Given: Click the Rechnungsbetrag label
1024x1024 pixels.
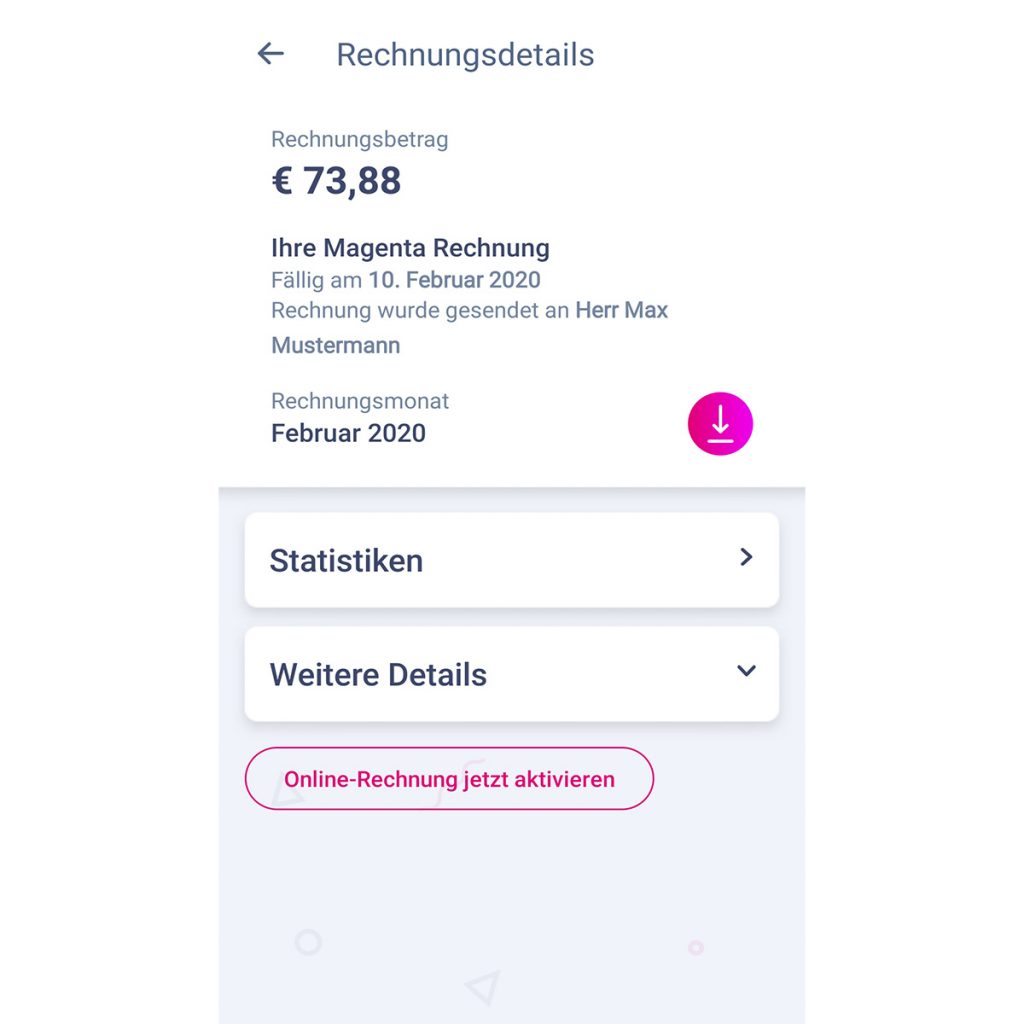Looking at the screenshot, I should click(x=359, y=140).
